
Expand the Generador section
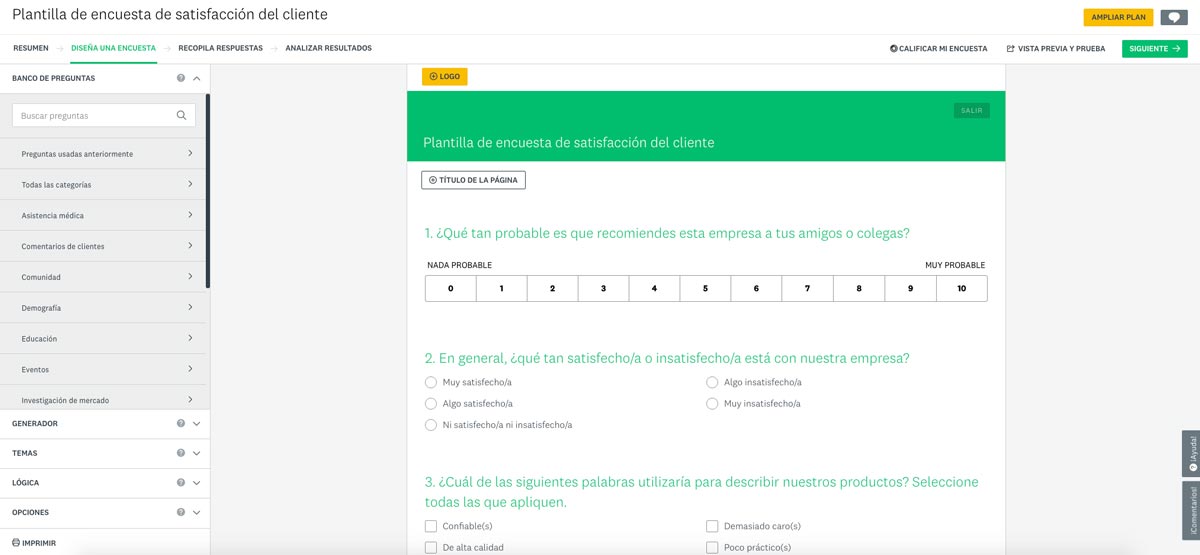tap(197, 424)
